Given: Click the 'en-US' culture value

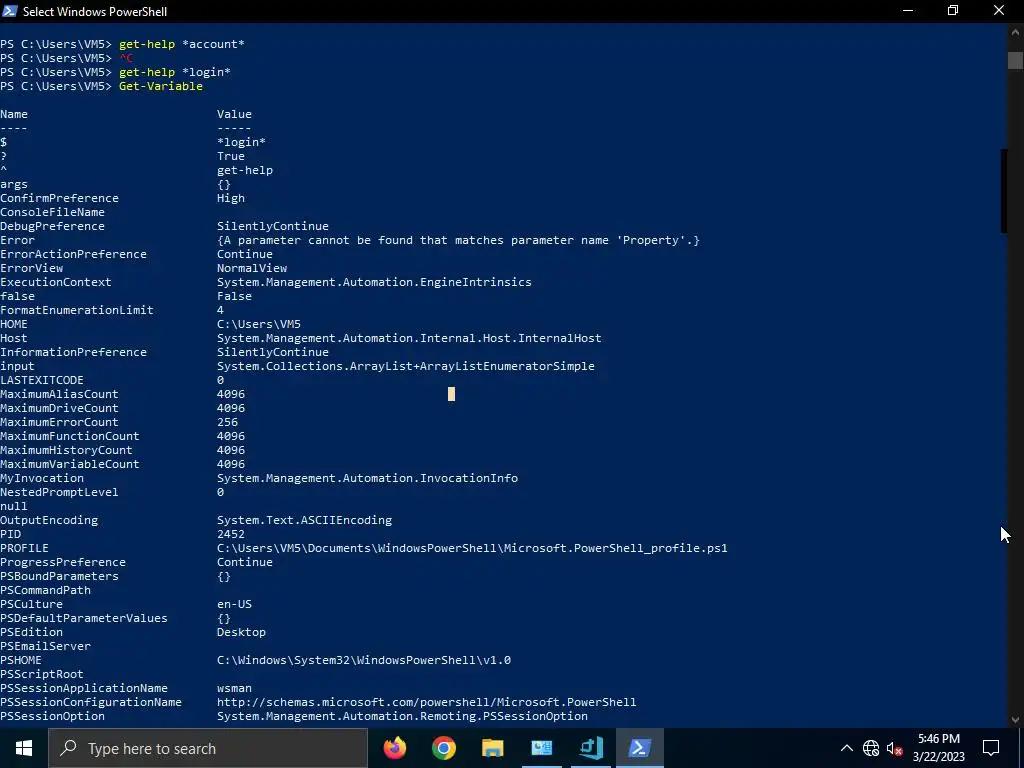Looking at the screenshot, I should [x=234, y=604].
